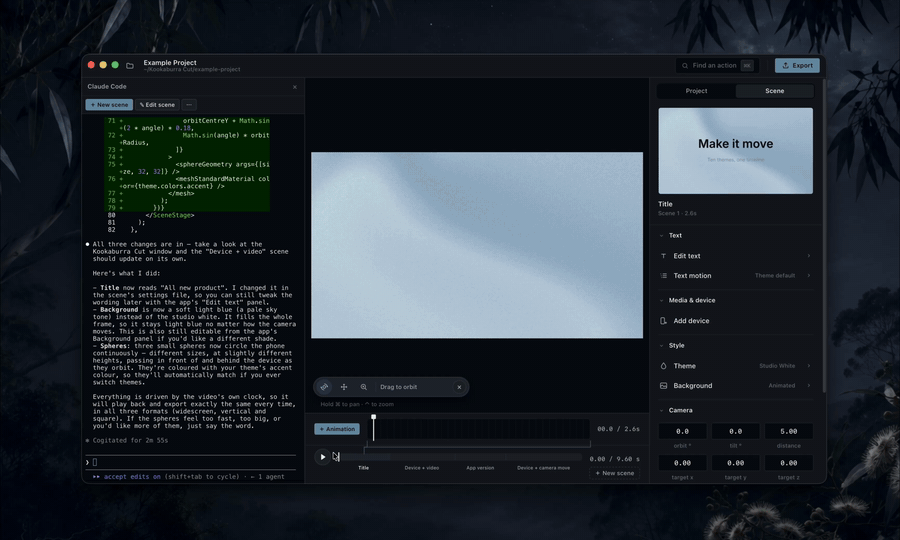Viewport: 900px width, 540px height.
Task: Click the white playhead marker on the timeline
Action: (x=374, y=417)
